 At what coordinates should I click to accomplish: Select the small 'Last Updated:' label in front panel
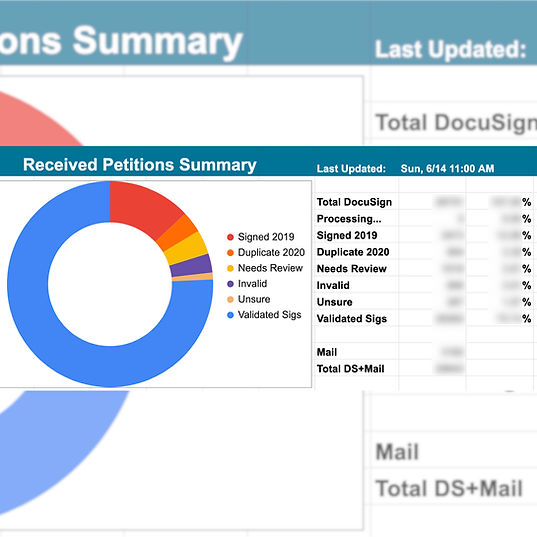351,169
